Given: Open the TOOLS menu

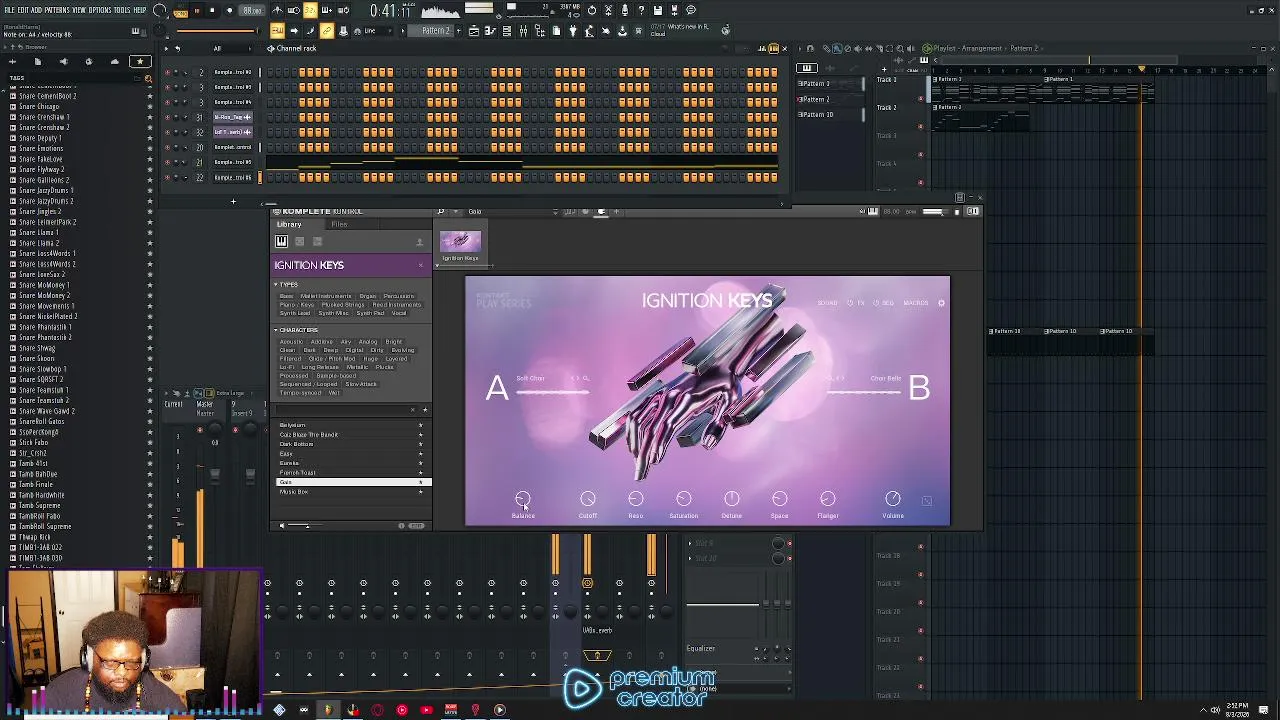Looking at the screenshot, I should [x=122, y=10].
